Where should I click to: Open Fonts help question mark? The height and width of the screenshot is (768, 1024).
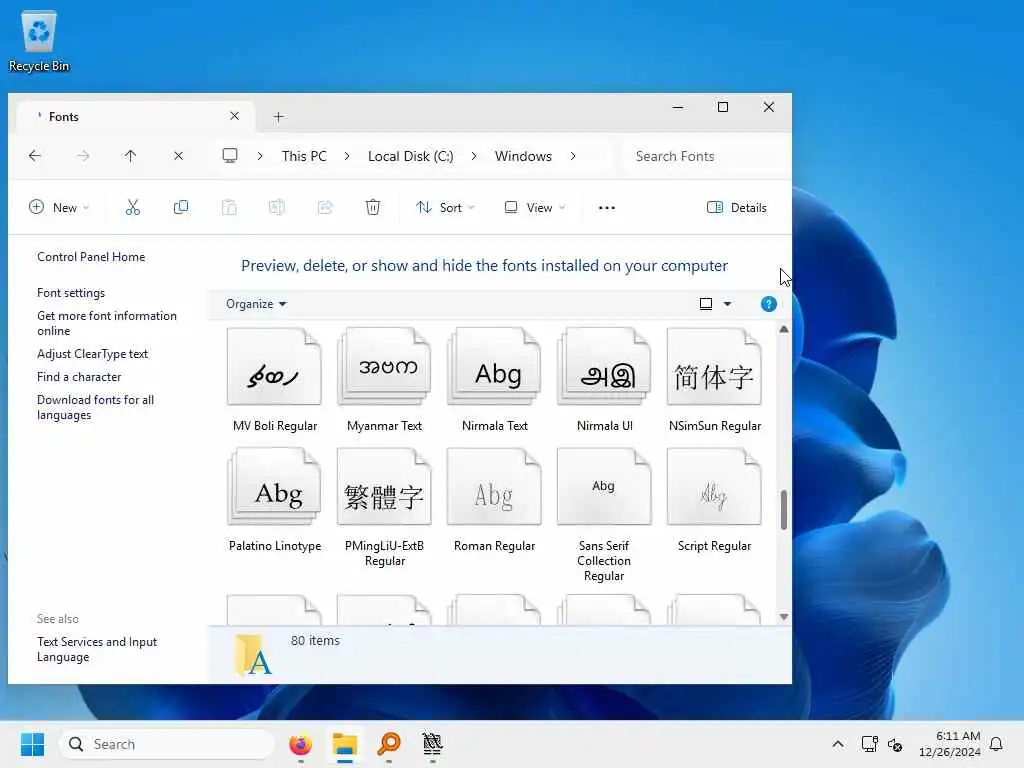click(x=769, y=304)
